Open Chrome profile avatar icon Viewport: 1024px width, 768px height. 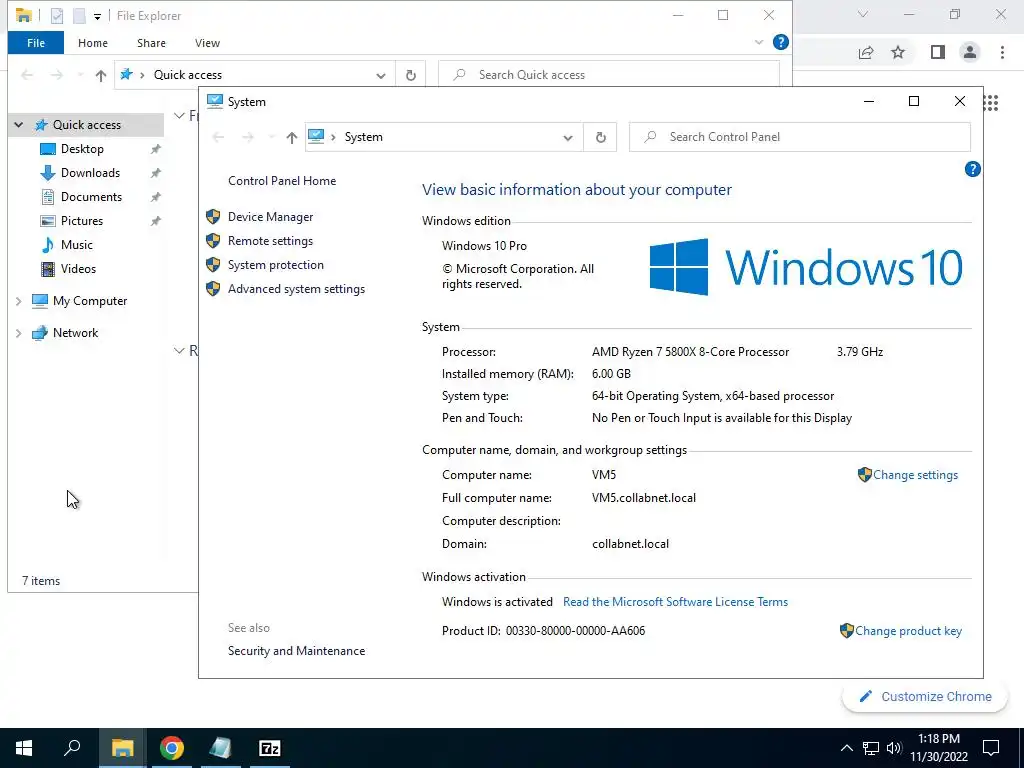click(970, 52)
